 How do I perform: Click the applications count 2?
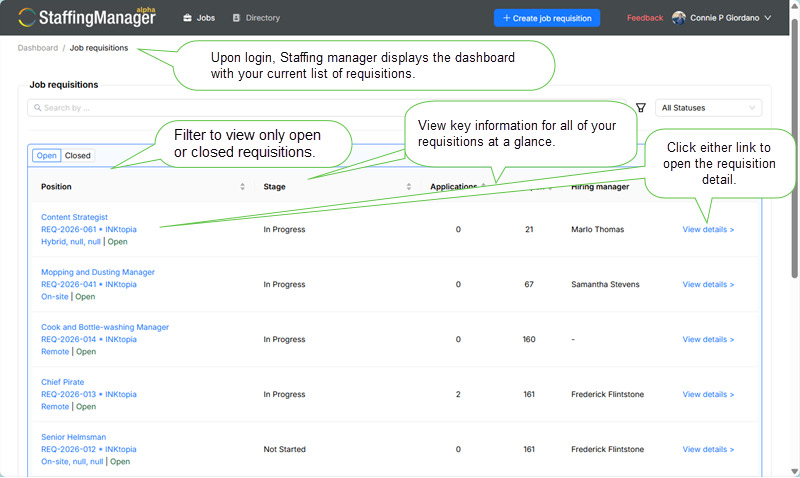coord(458,394)
